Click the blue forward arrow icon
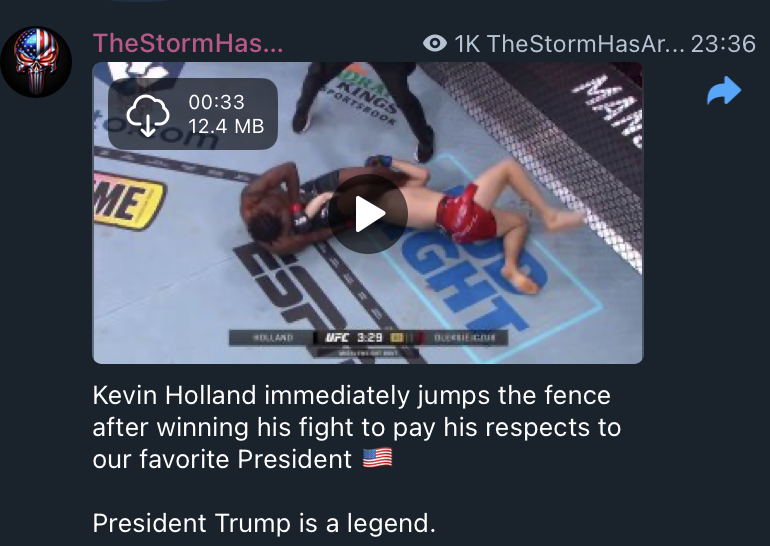Screen dimensions: 770x546 tap(724, 90)
